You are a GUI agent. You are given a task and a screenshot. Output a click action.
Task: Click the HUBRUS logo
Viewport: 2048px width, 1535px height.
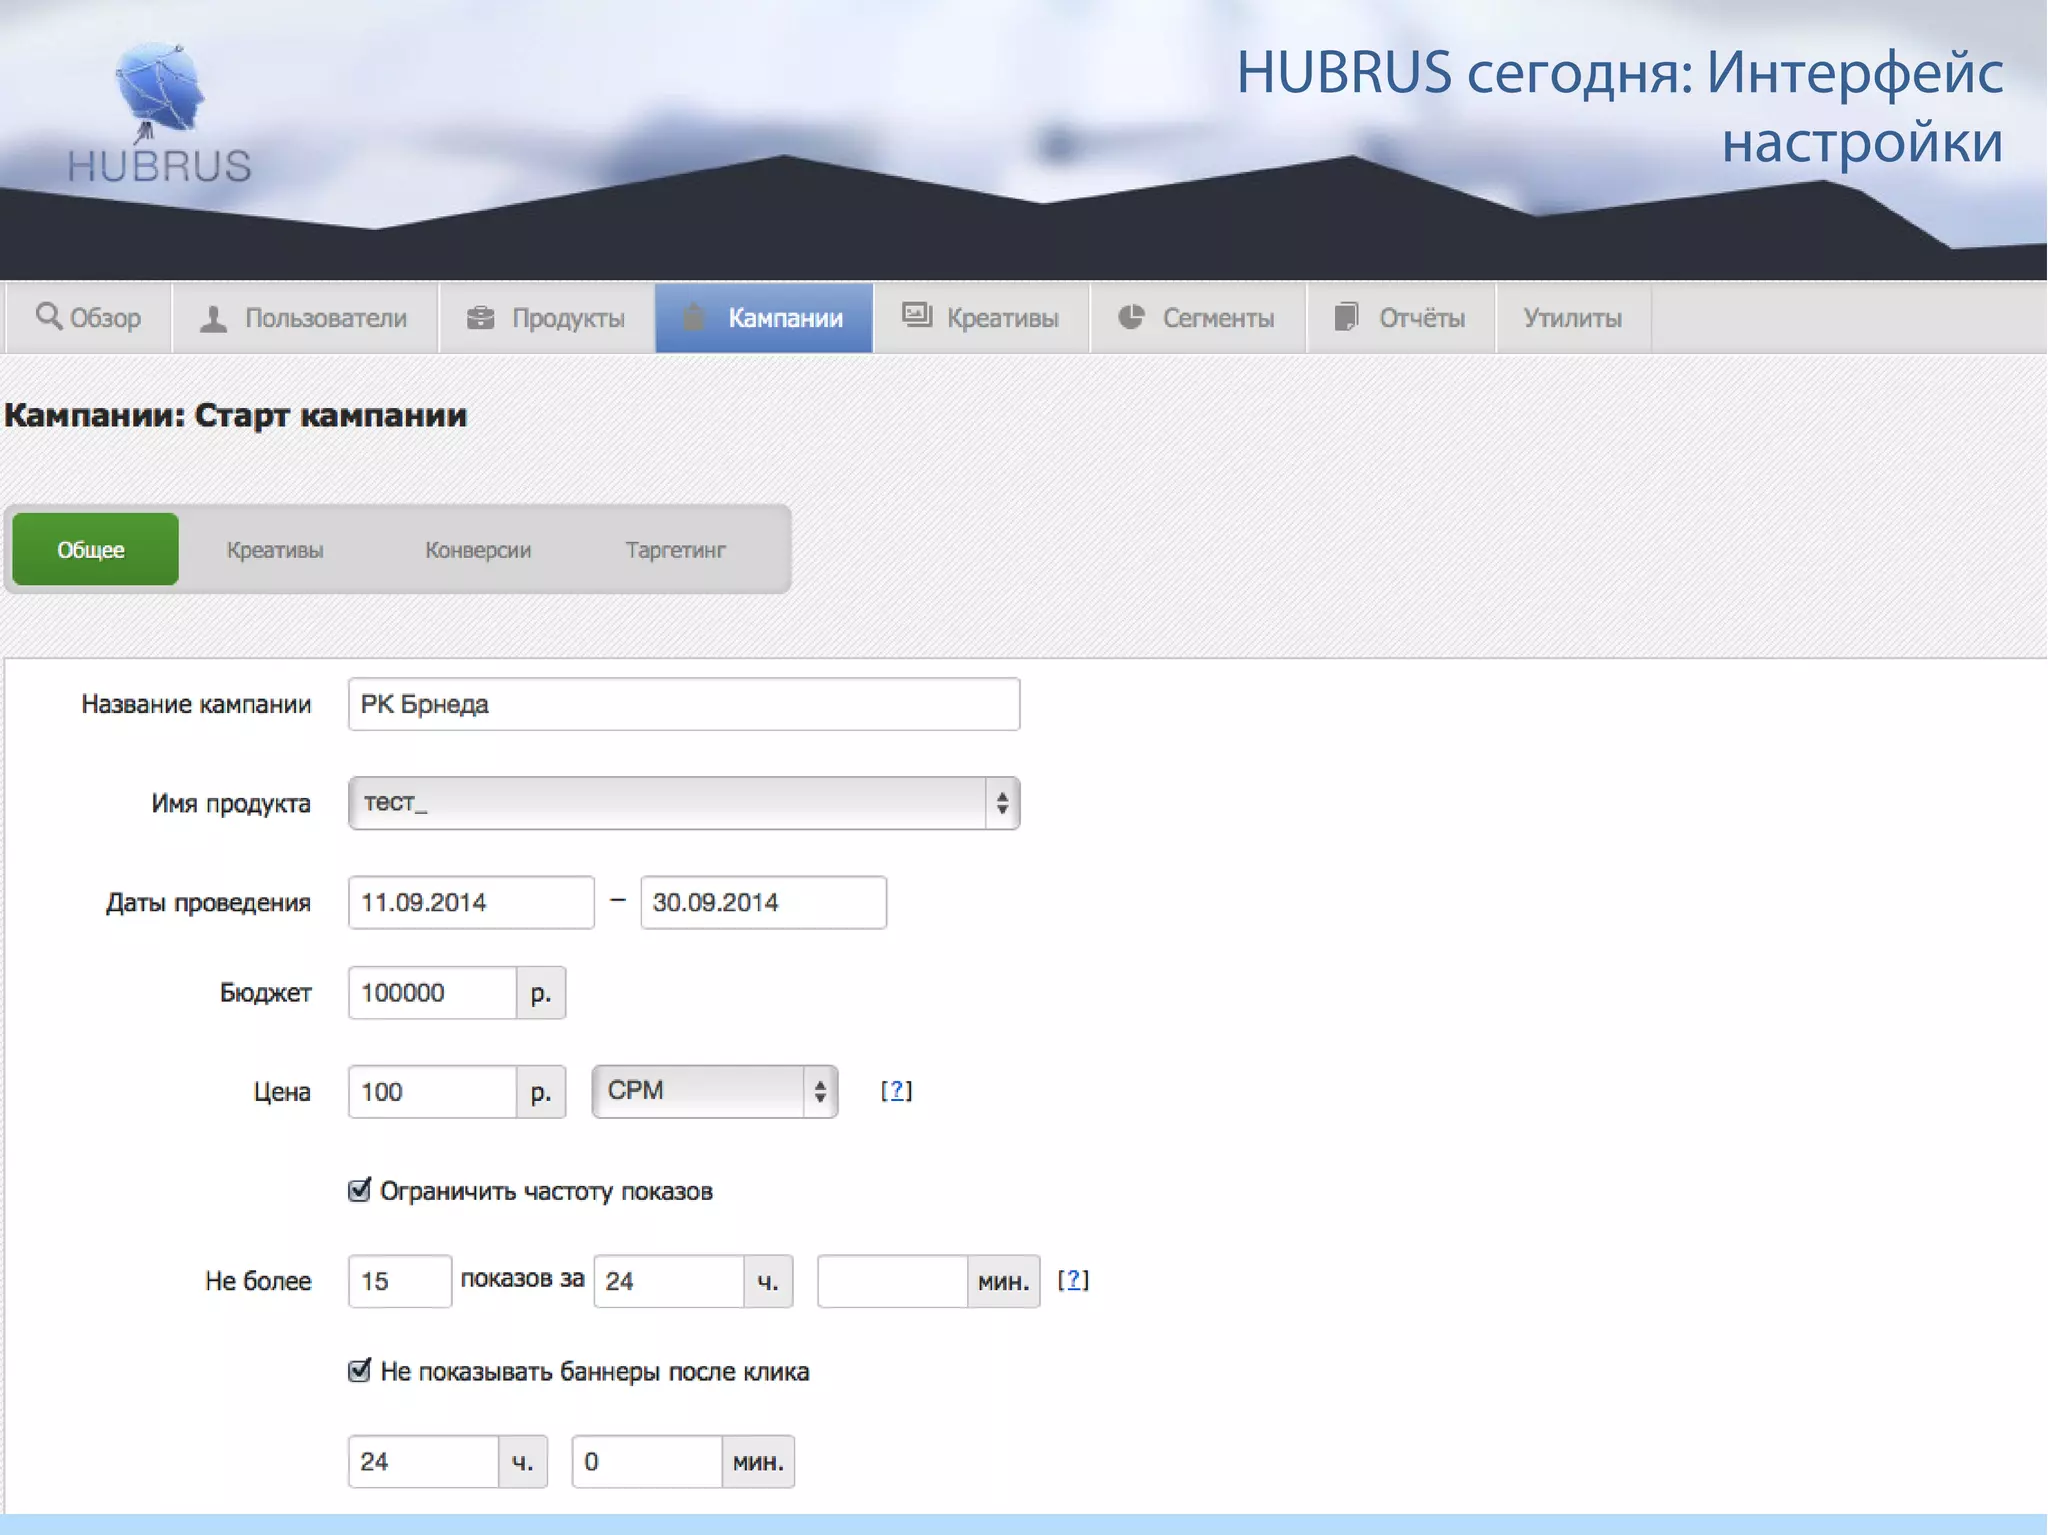[x=160, y=113]
